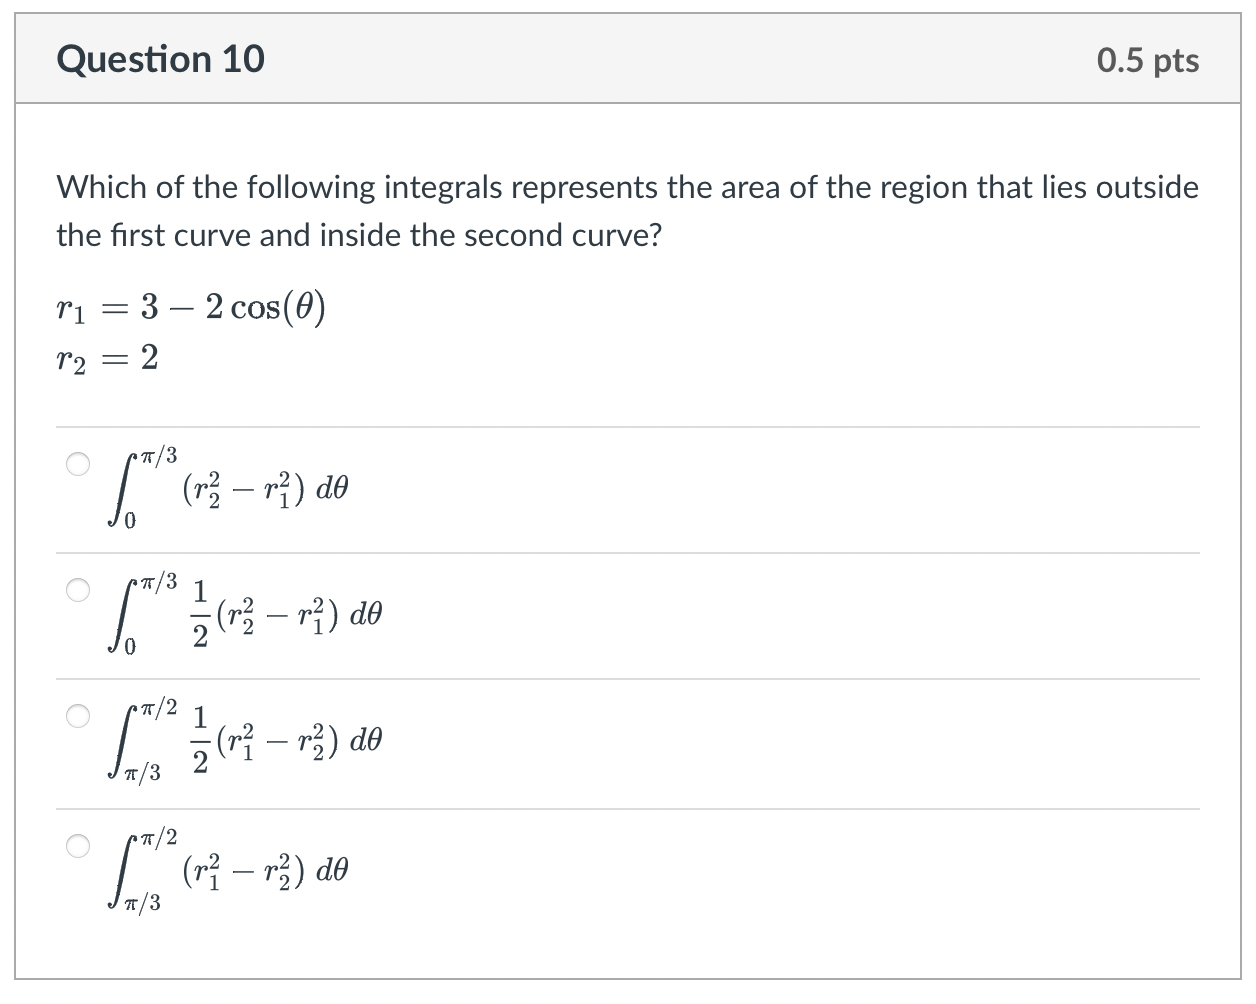Viewport: 1256px width, 1004px height.
Task: Click the Question 10 header
Action: [161, 59]
